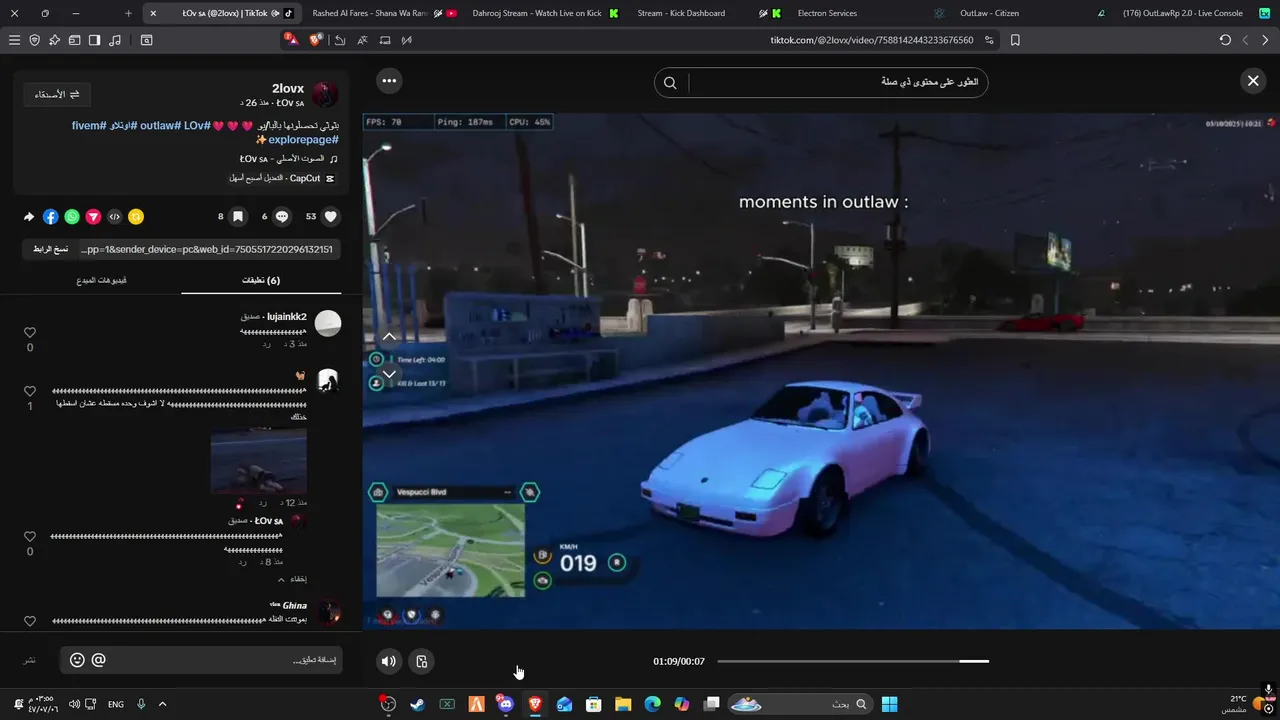Open the Brave Rewards triangle icon
1280x720 pixels.
291,40
